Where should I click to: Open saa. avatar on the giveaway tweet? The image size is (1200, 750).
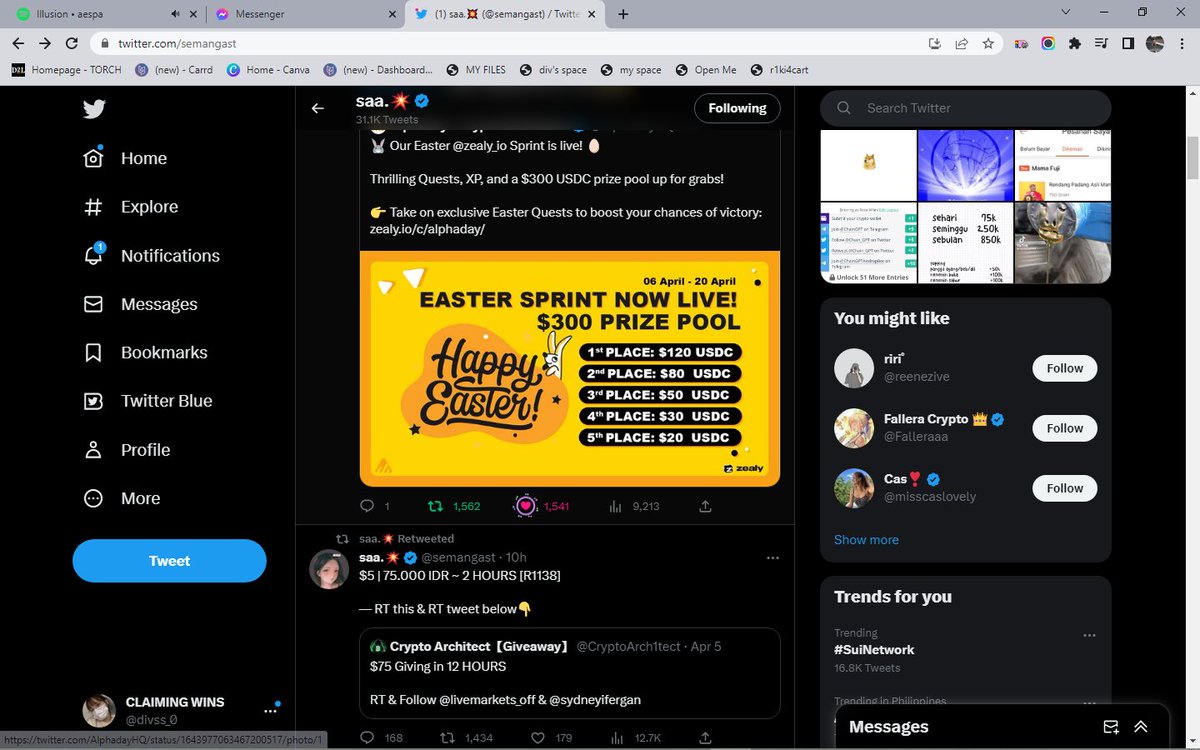coord(328,568)
